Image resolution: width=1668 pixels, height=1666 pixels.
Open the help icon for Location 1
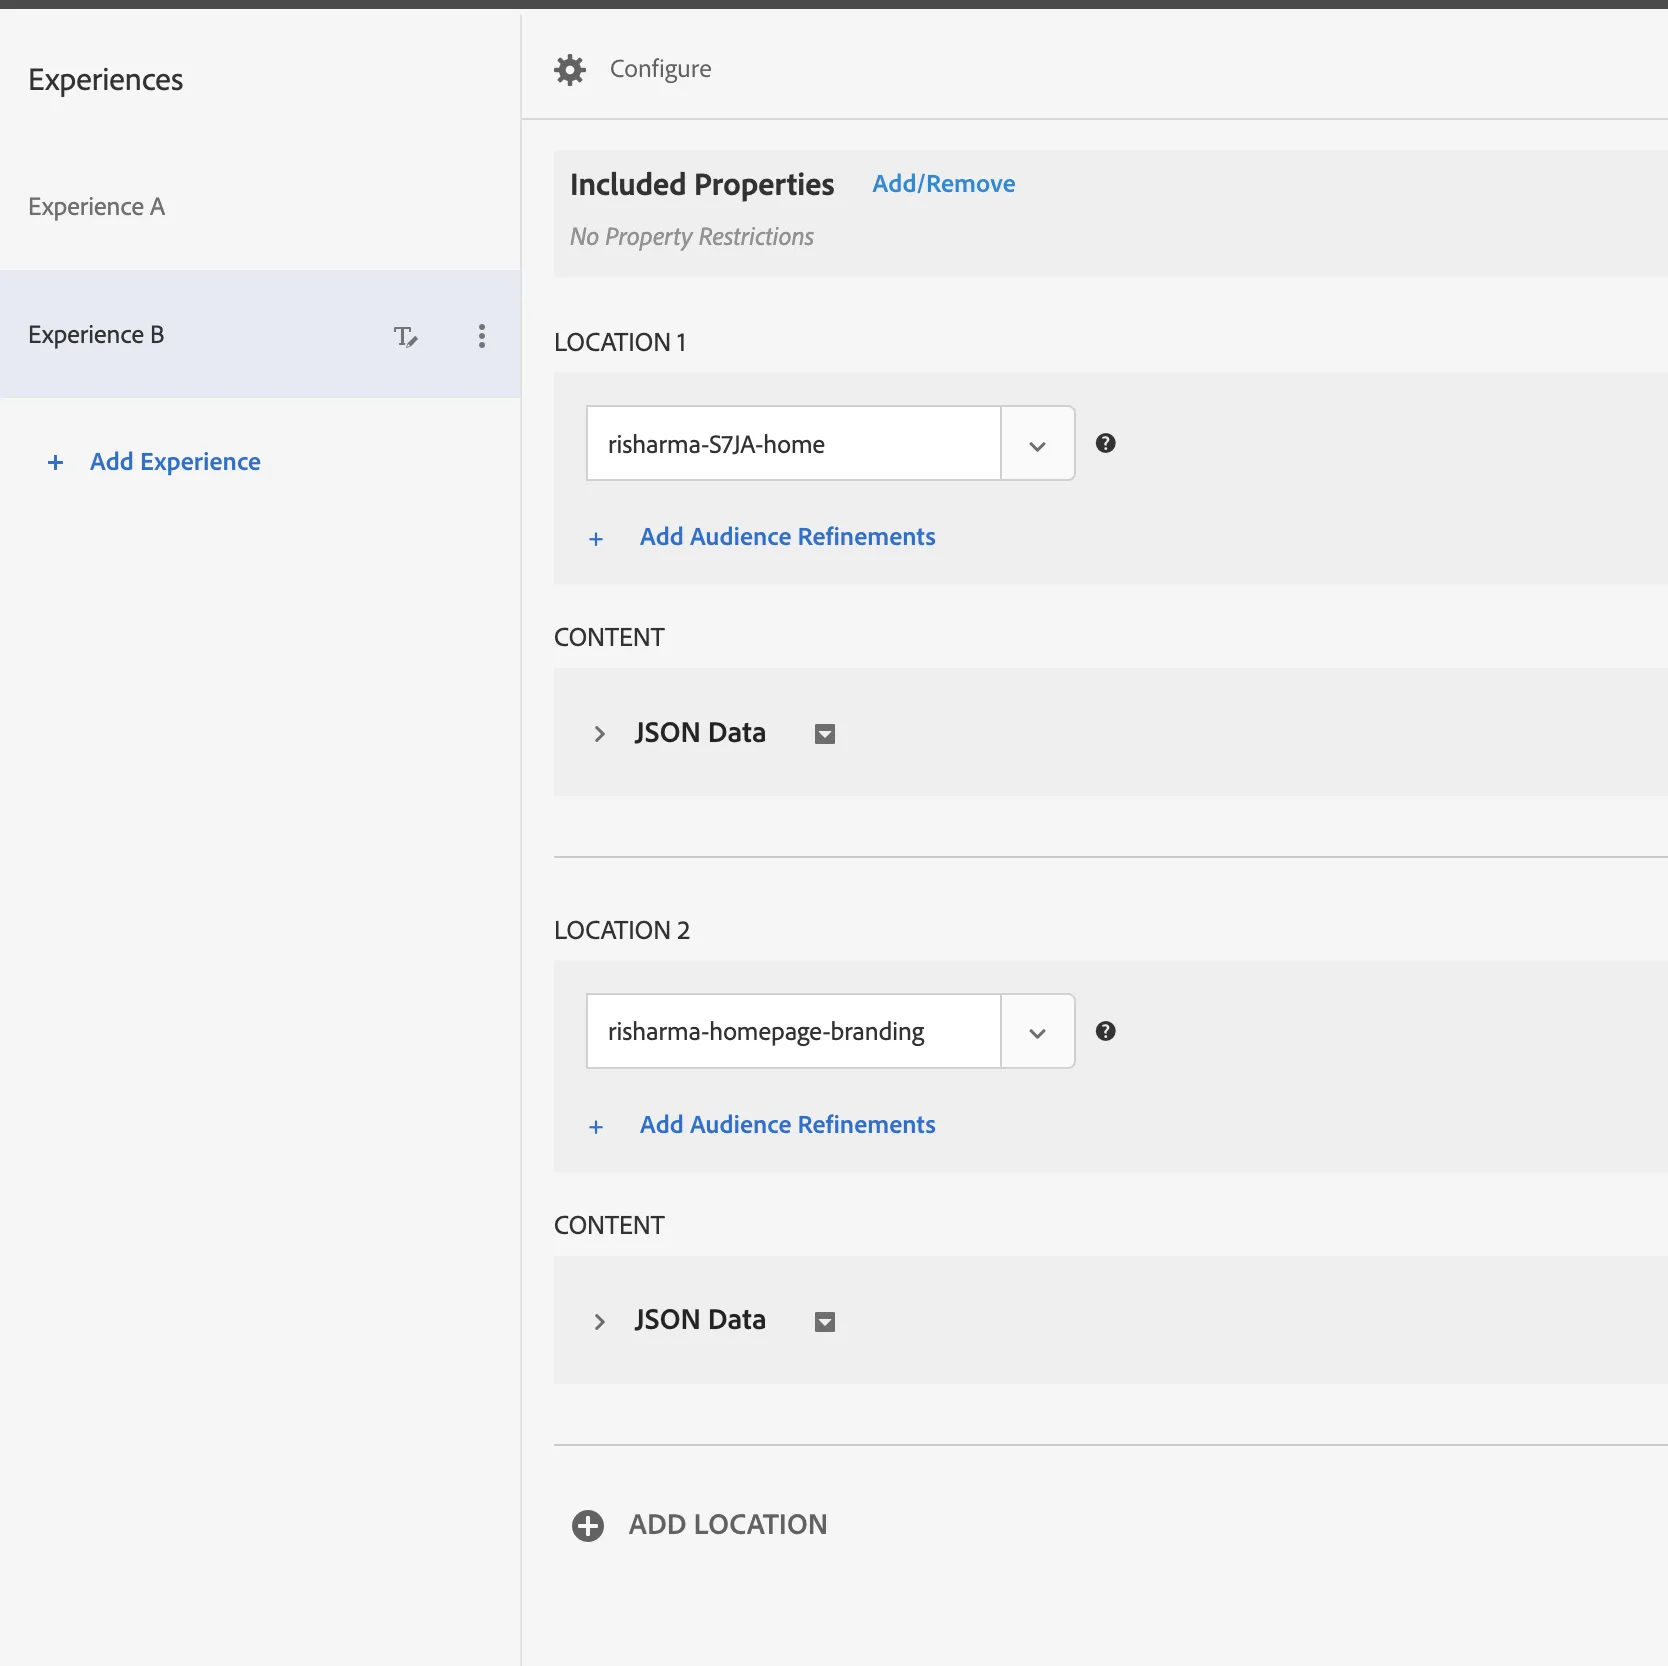pos(1105,443)
